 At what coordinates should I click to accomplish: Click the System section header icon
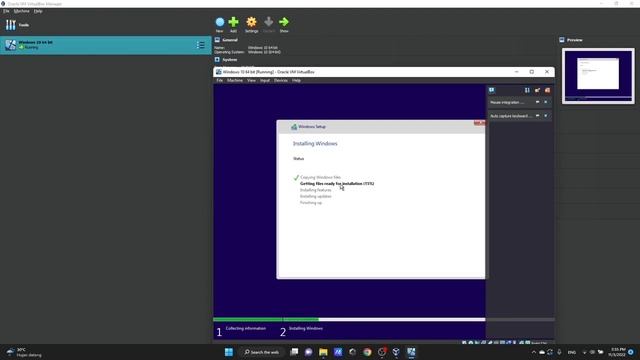point(217,59)
